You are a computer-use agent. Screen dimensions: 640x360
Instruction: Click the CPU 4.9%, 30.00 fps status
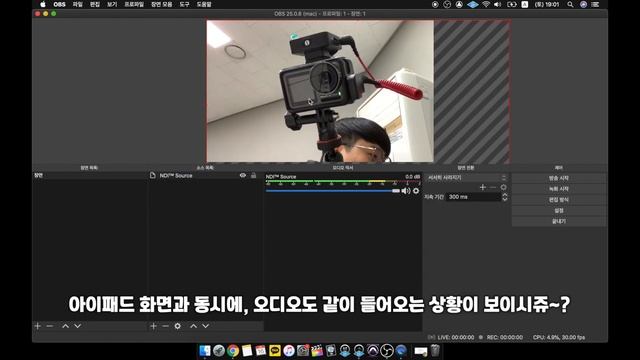[x=559, y=337]
